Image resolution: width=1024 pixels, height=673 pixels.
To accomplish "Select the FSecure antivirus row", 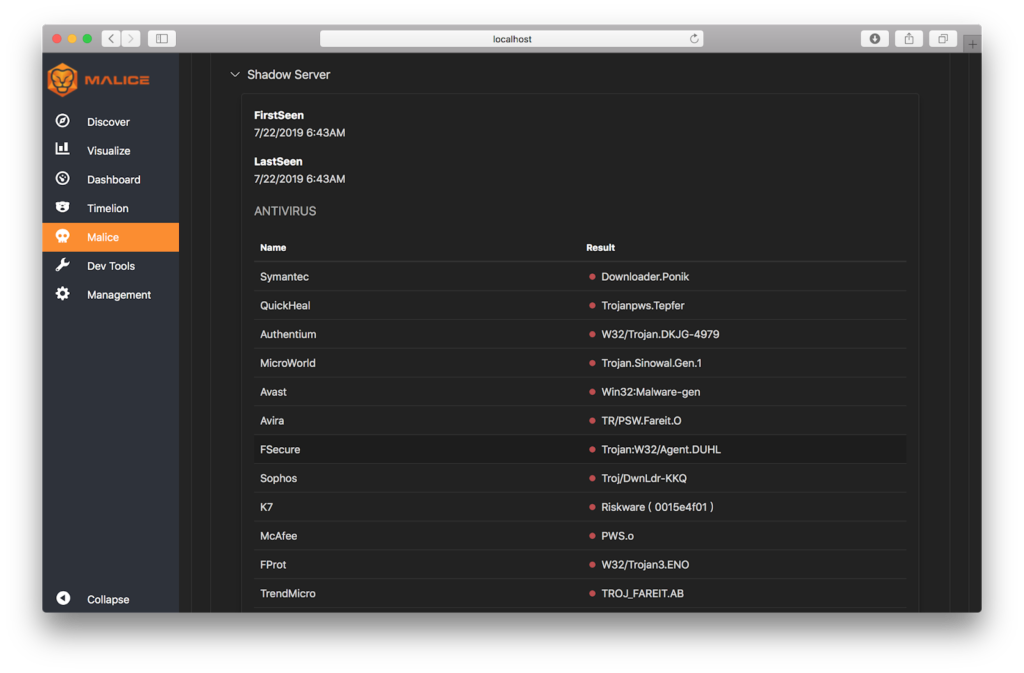I will tap(580, 449).
